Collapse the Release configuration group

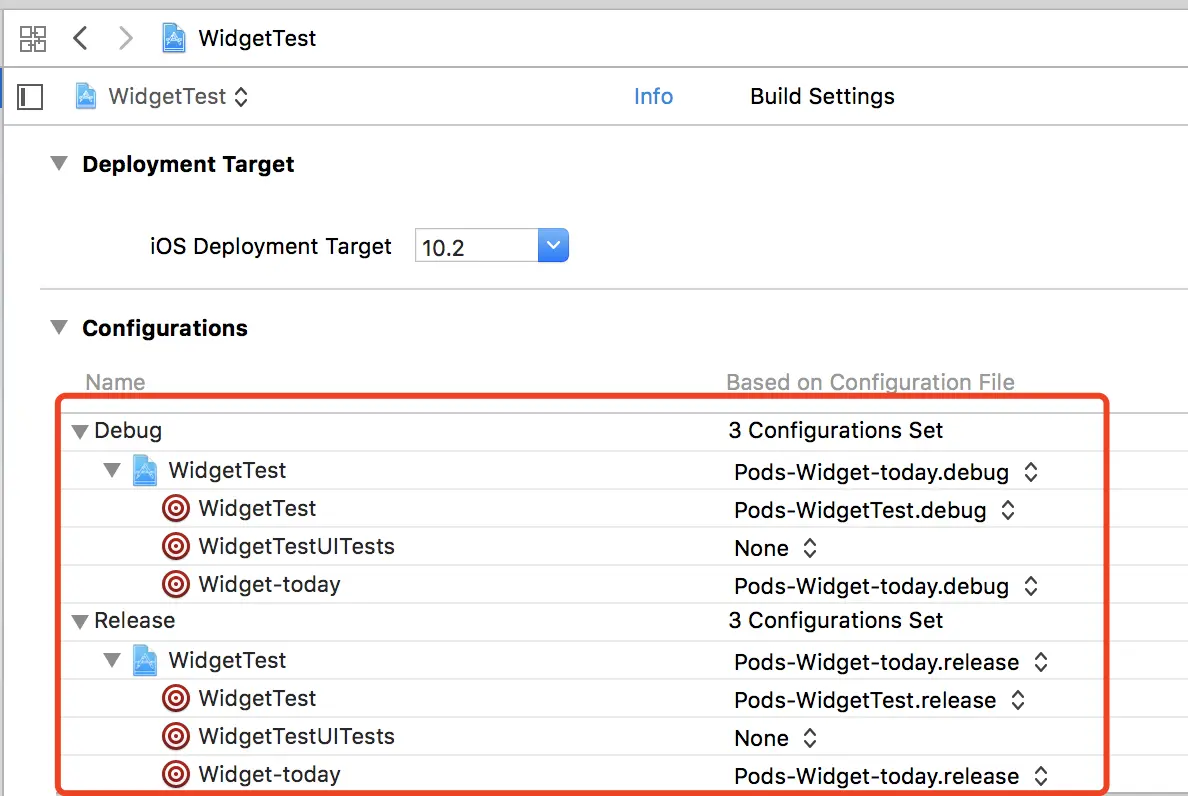(80, 622)
